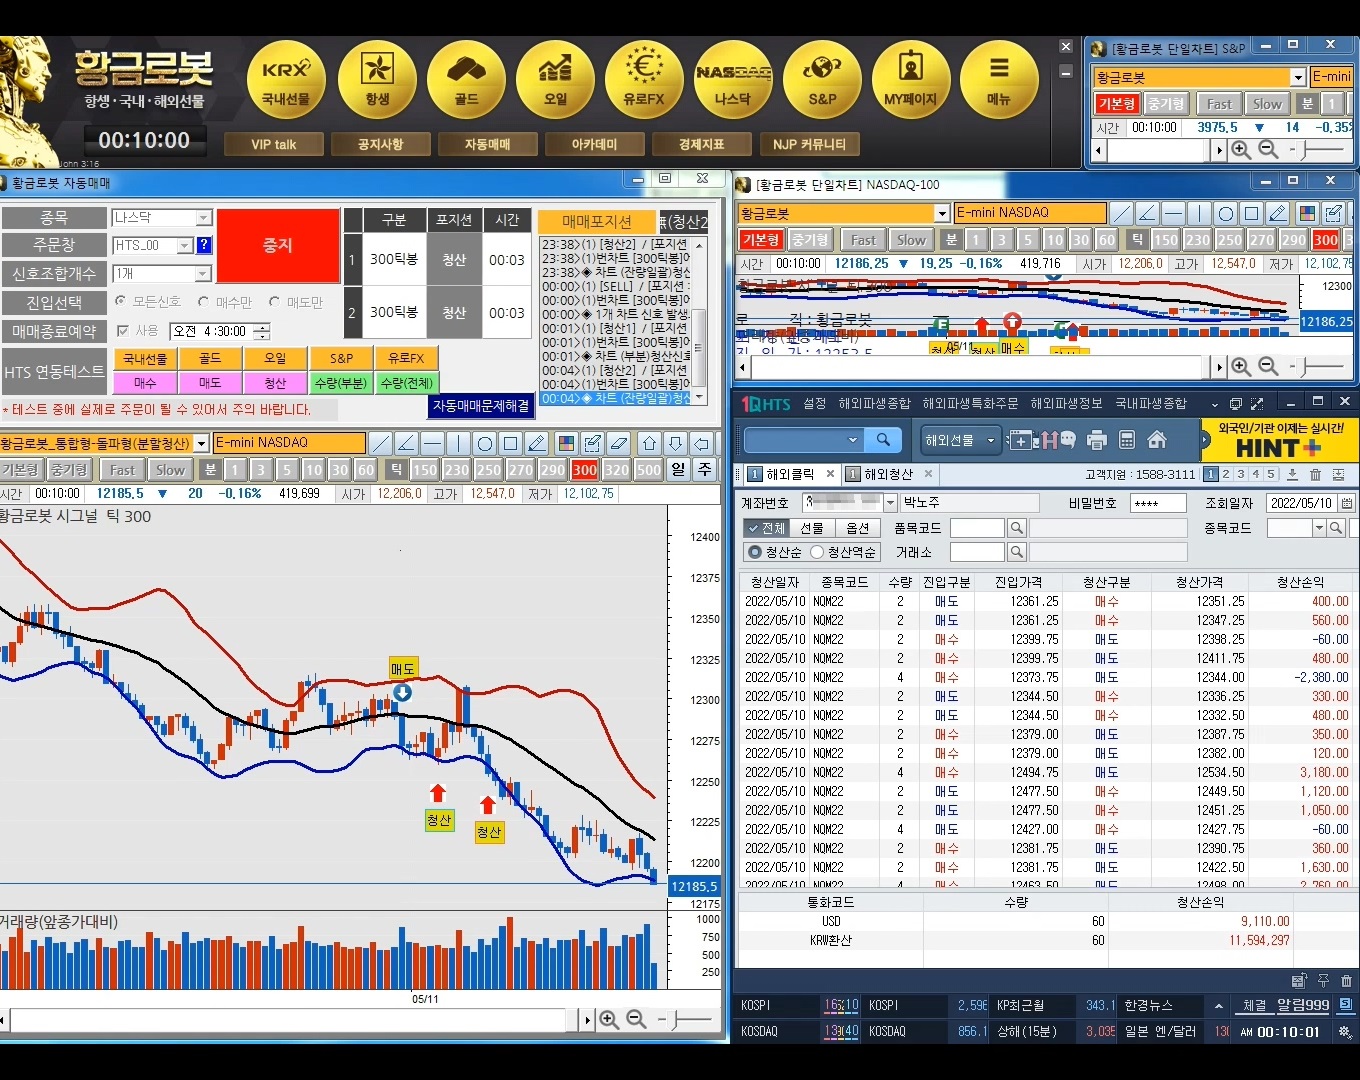Open 경제지표 button
The image size is (1360, 1080).
tap(701, 144)
